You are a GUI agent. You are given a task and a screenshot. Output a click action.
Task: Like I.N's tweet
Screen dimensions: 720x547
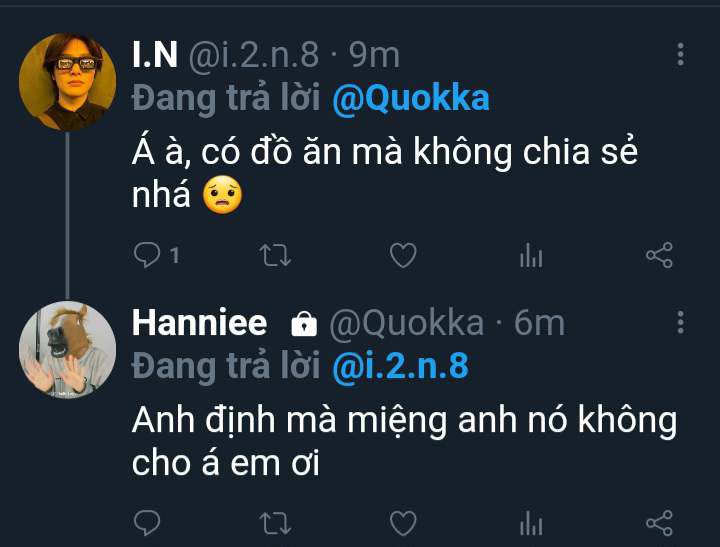point(402,257)
